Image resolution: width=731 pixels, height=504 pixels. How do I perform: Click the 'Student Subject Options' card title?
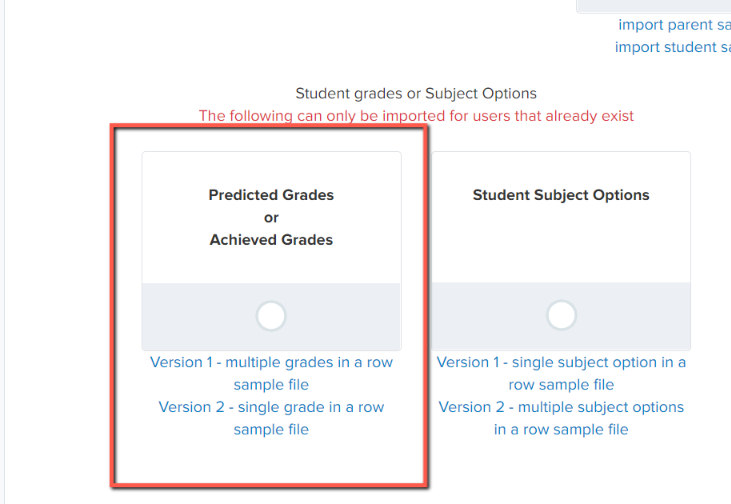pos(561,195)
